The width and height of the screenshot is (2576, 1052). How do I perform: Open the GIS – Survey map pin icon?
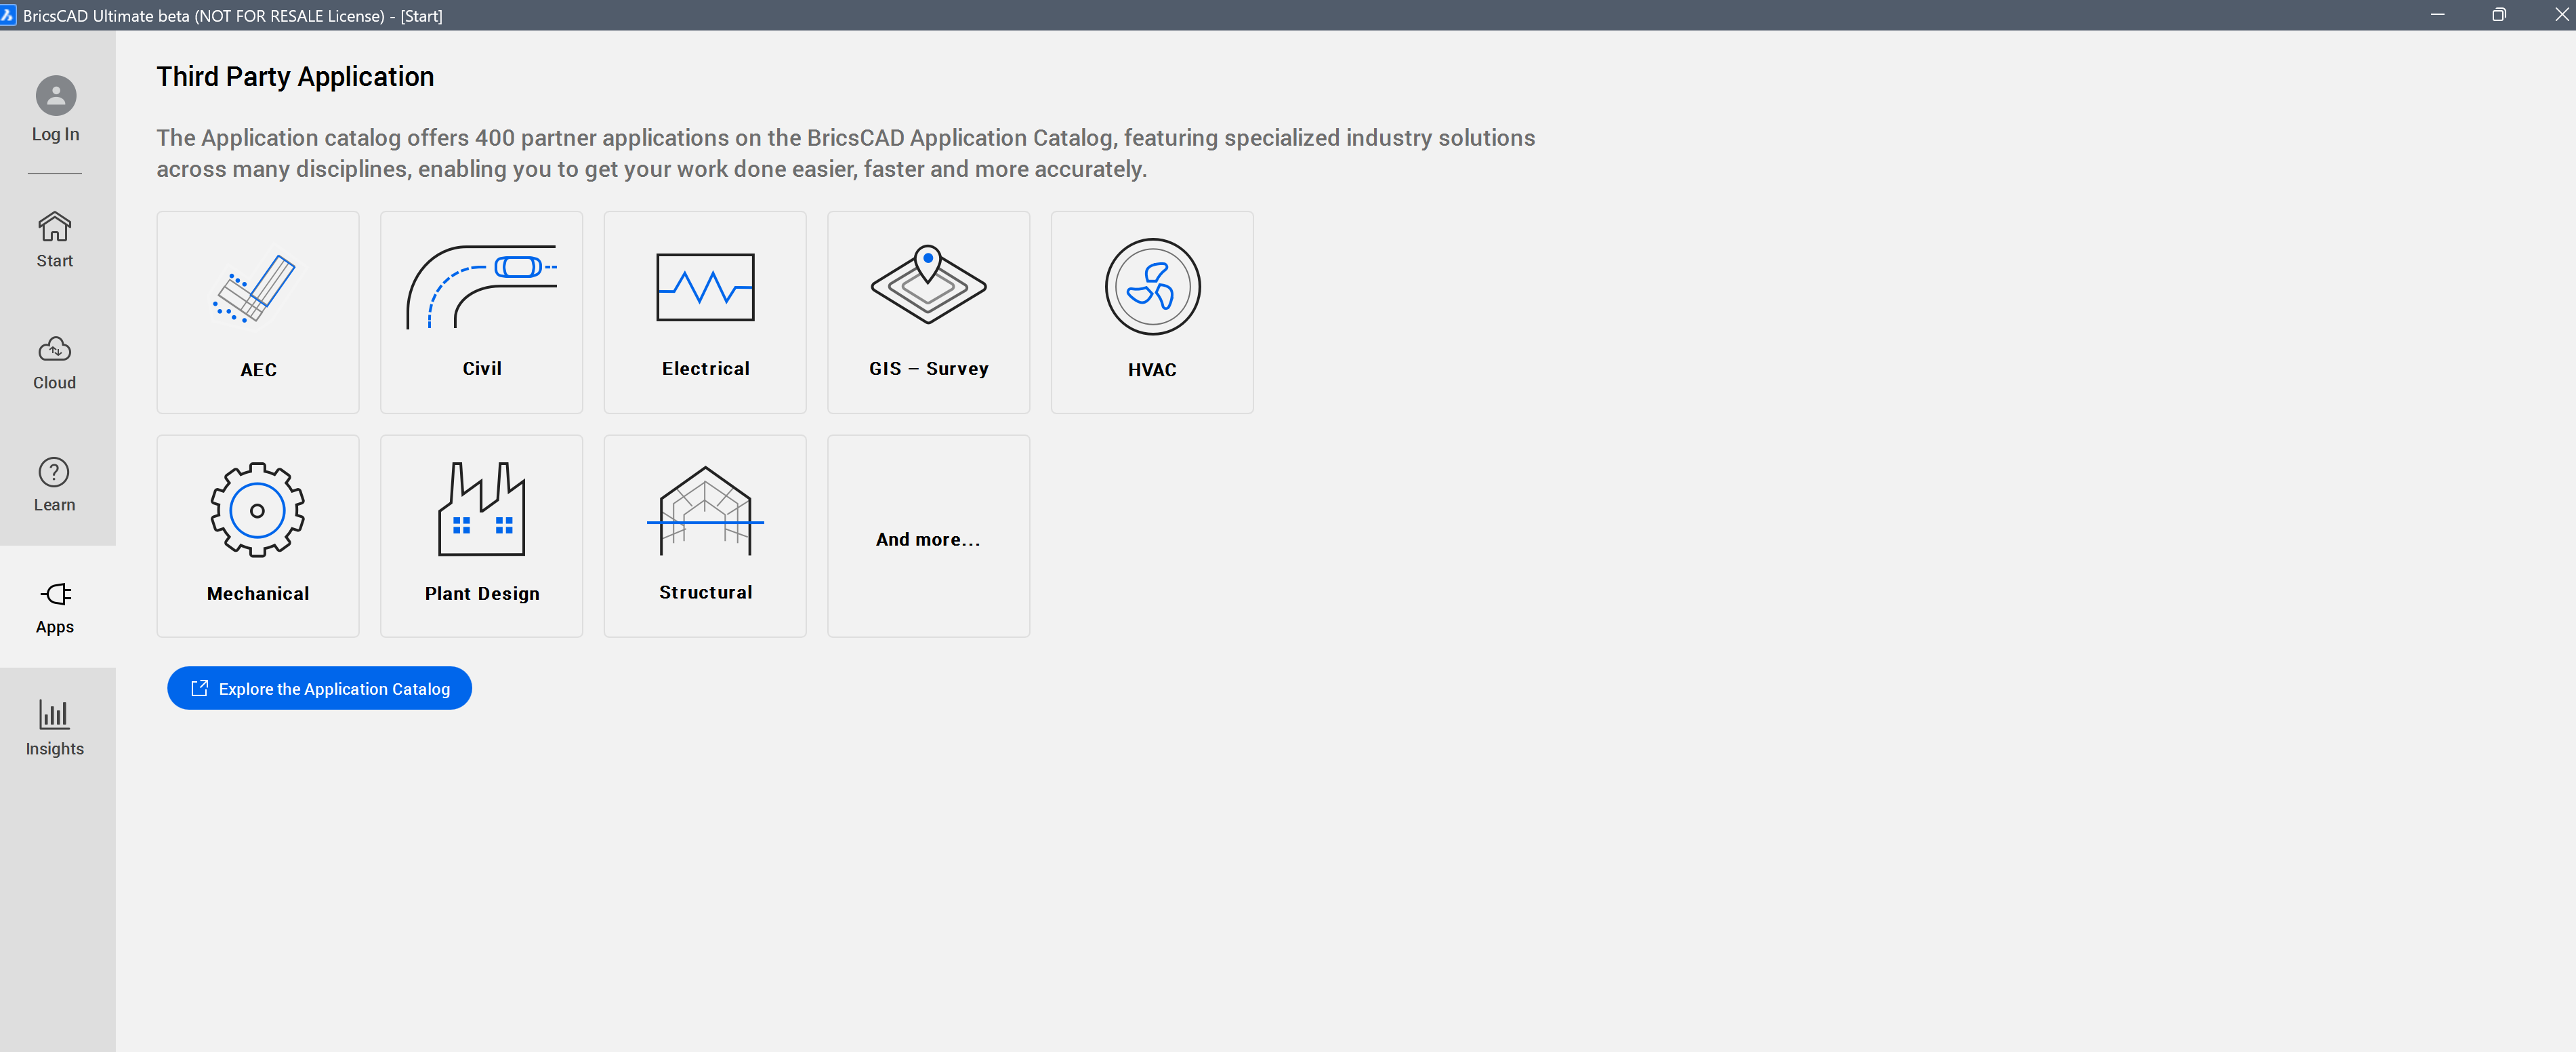coord(928,285)
